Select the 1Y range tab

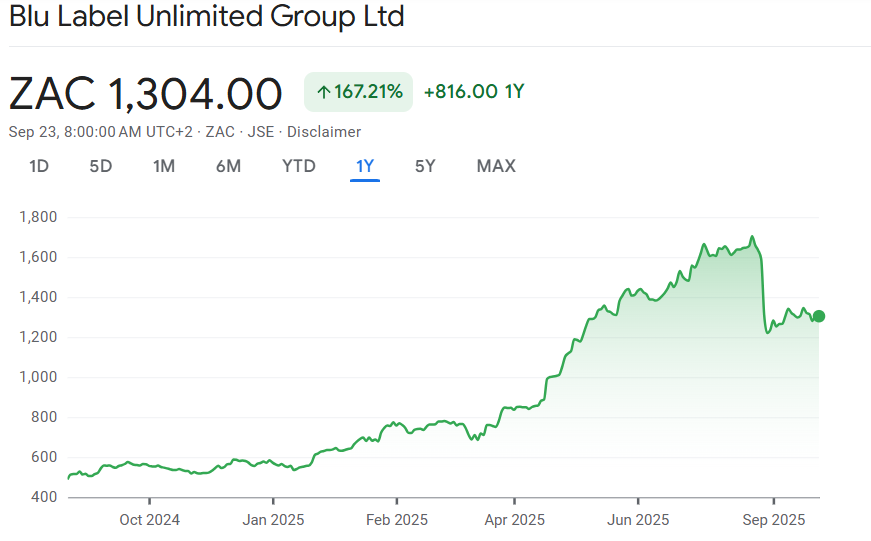click(x=365, y=166)
